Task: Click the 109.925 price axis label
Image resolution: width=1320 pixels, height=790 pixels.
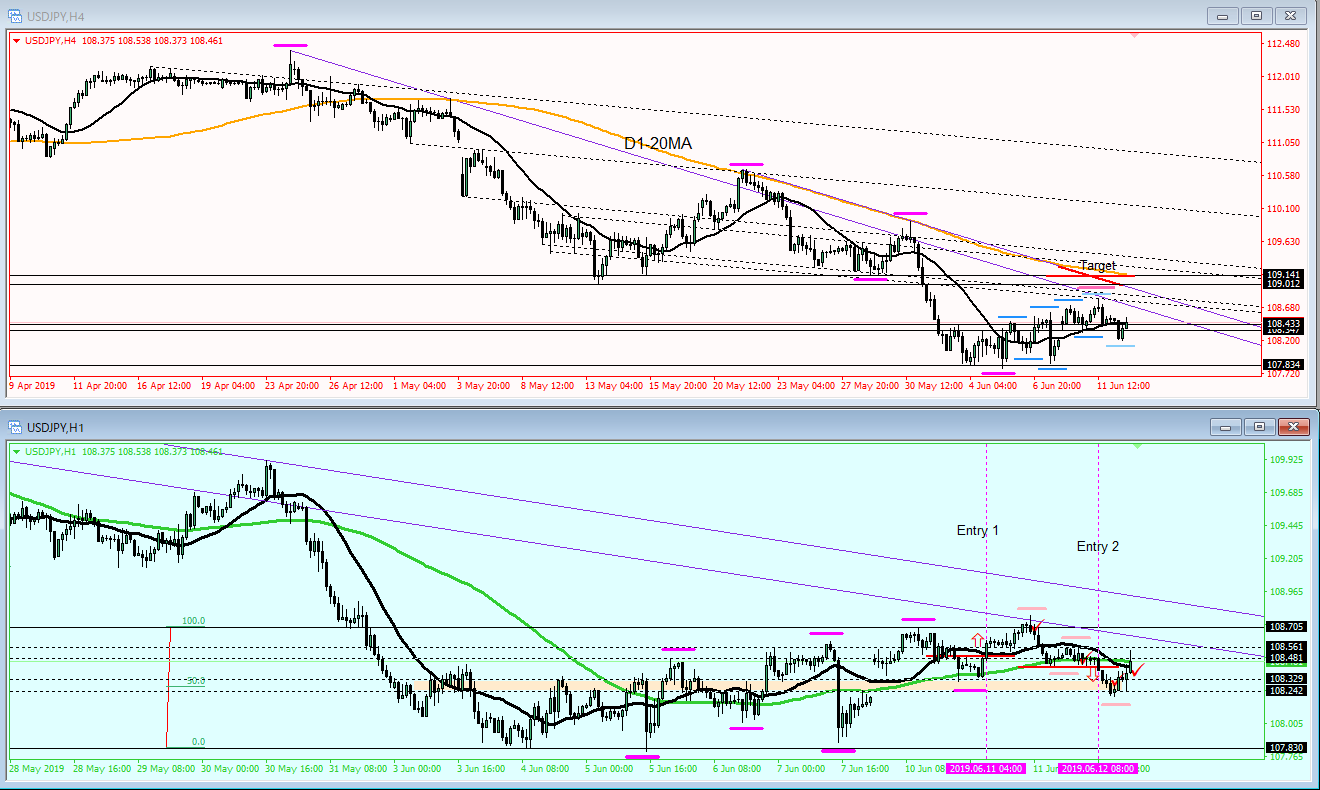Action: tap(1285, 460)
